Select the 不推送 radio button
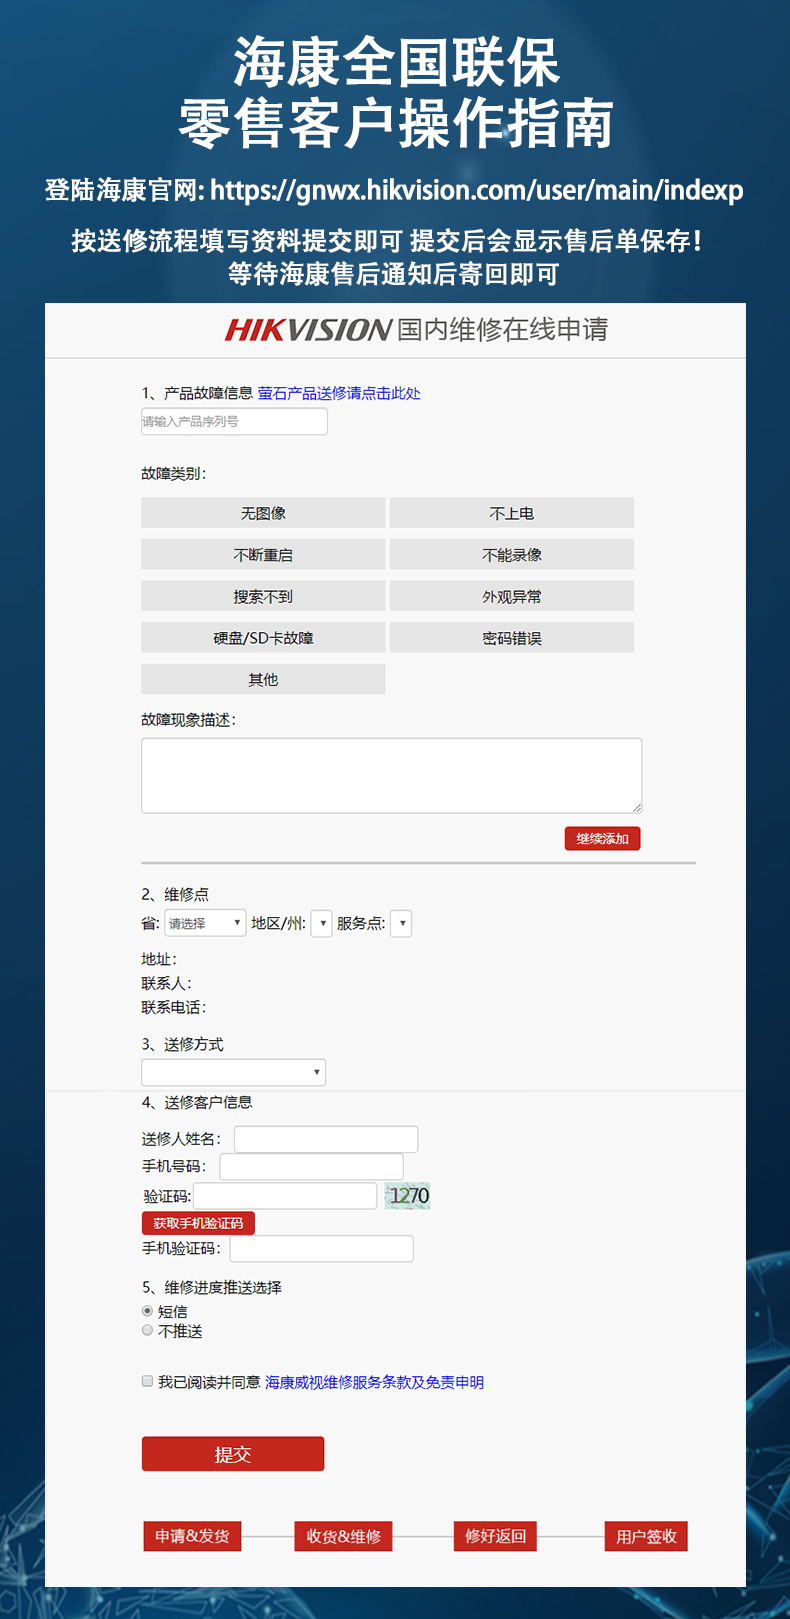The height and width of the screenshot is (1619, 790). tap(148, 1331)
